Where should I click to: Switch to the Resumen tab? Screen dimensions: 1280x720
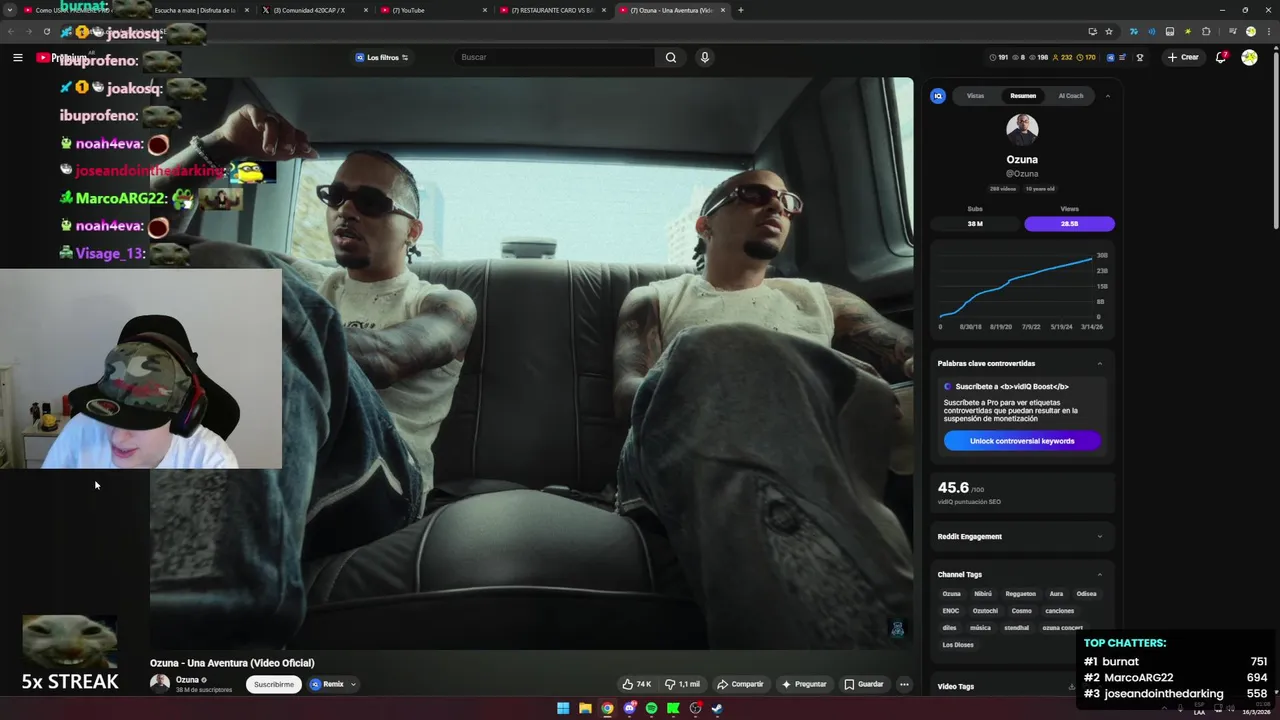[1023, 96]
